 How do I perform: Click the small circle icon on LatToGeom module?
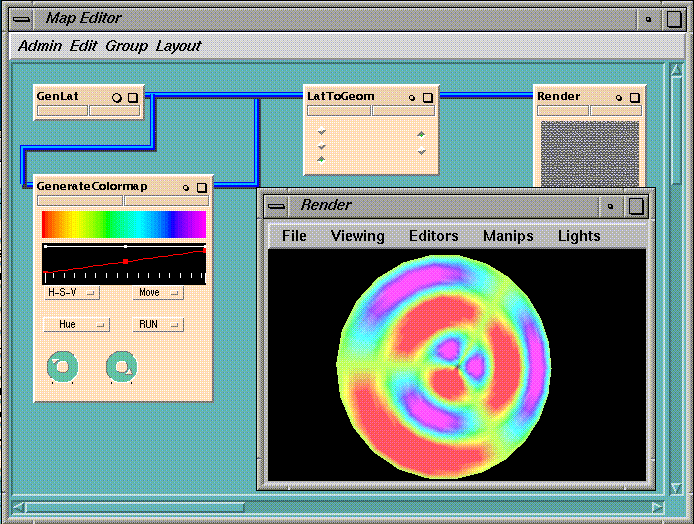[x=411, y=97]
